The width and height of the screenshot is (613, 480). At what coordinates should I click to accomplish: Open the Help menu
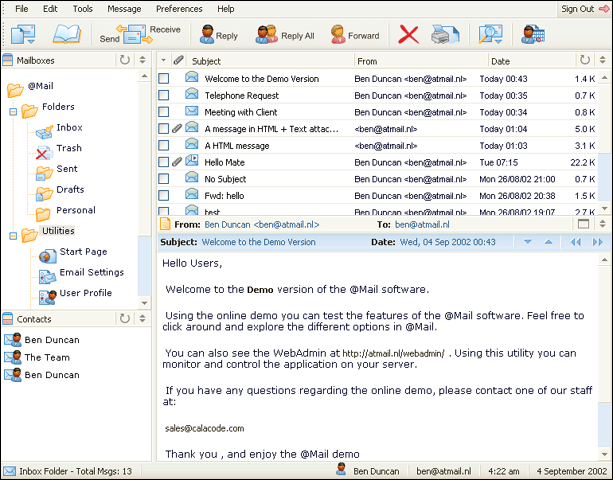(x=226, y=9)
